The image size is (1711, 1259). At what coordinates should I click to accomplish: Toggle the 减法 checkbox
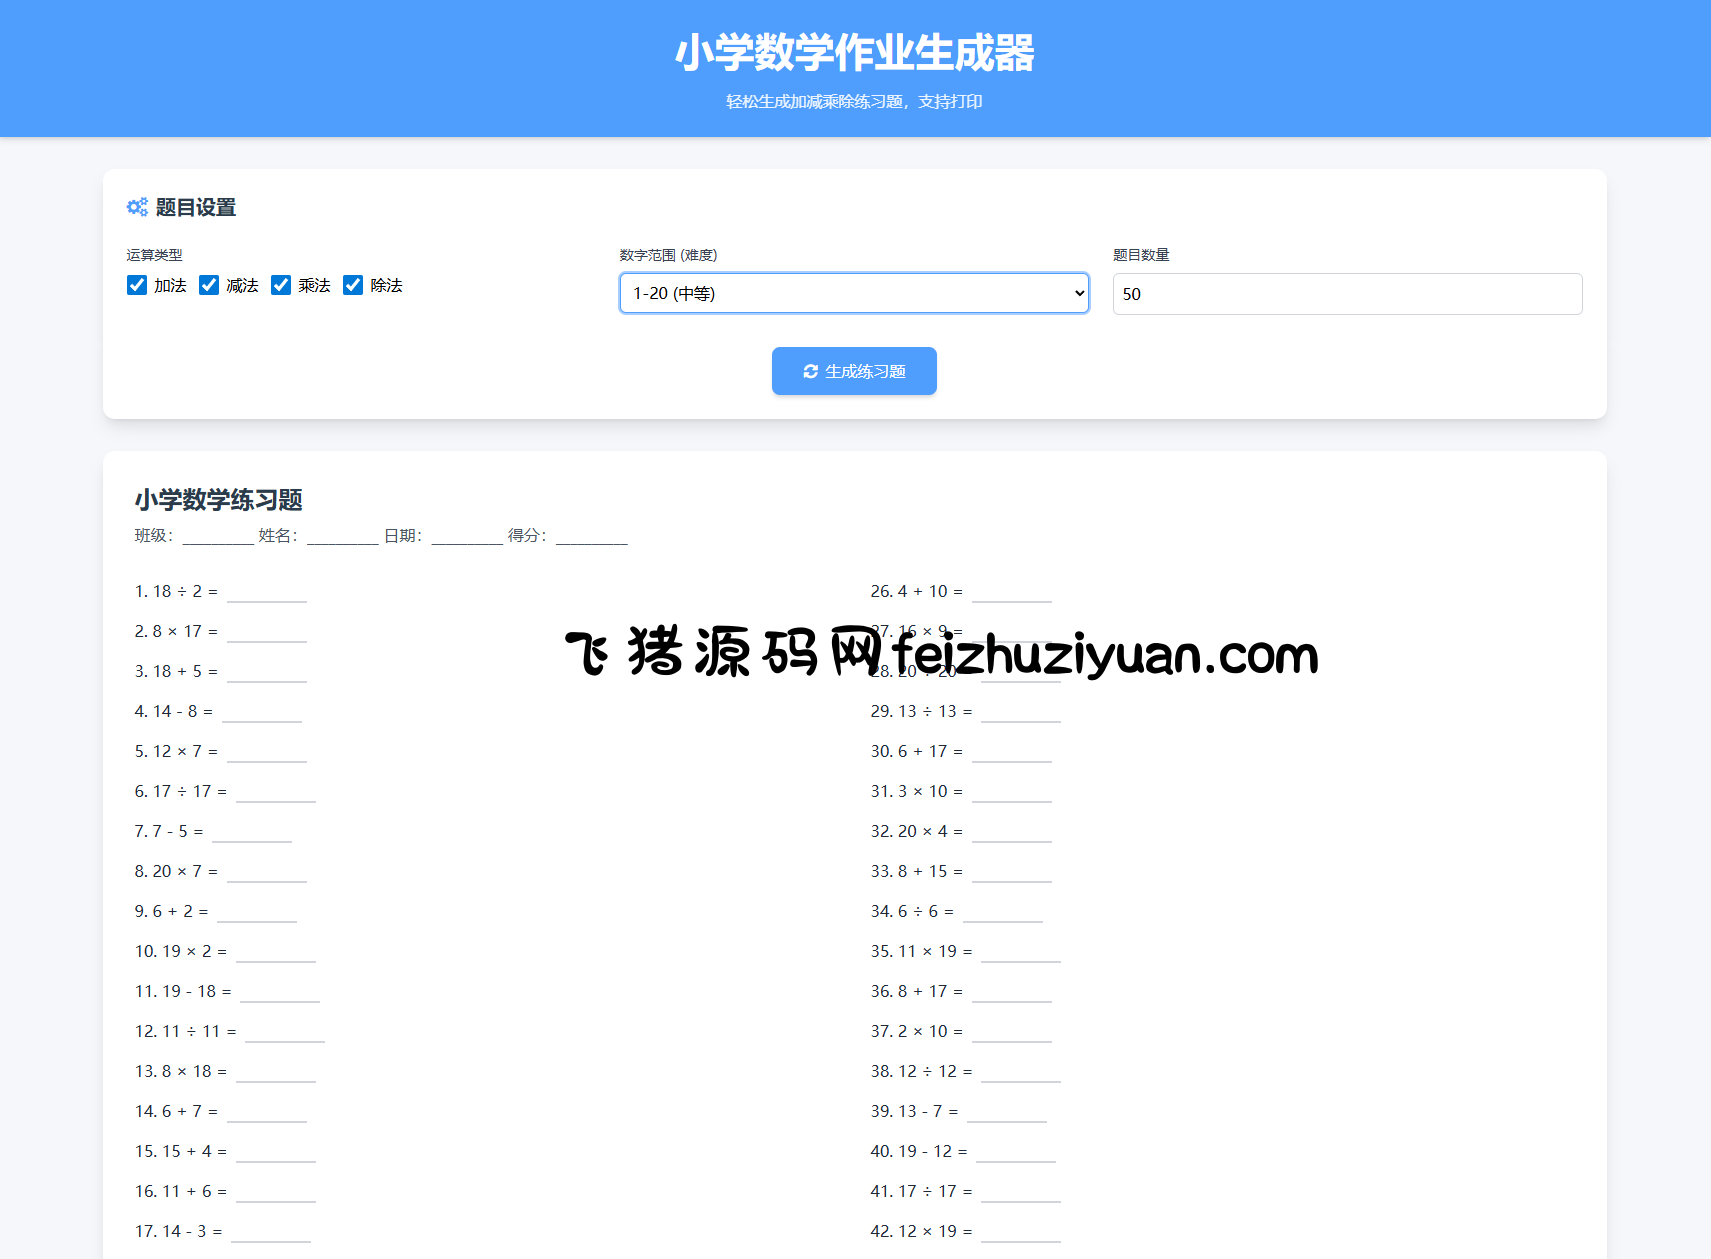[x=209, y=286]
